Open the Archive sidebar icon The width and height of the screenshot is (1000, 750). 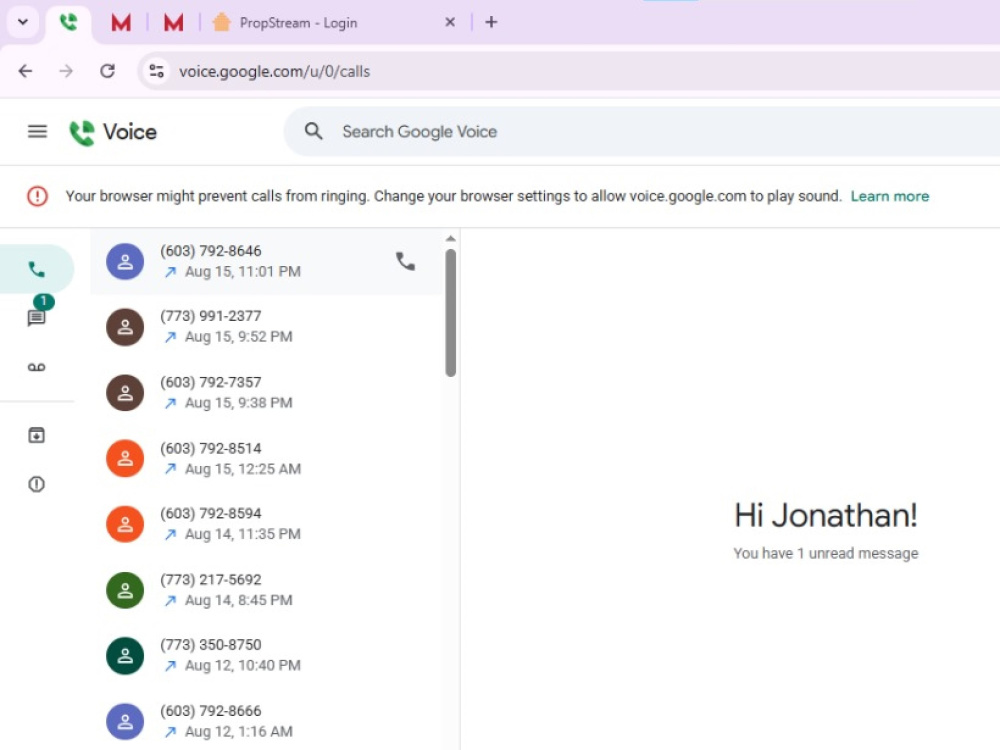(x=36, y=436)
